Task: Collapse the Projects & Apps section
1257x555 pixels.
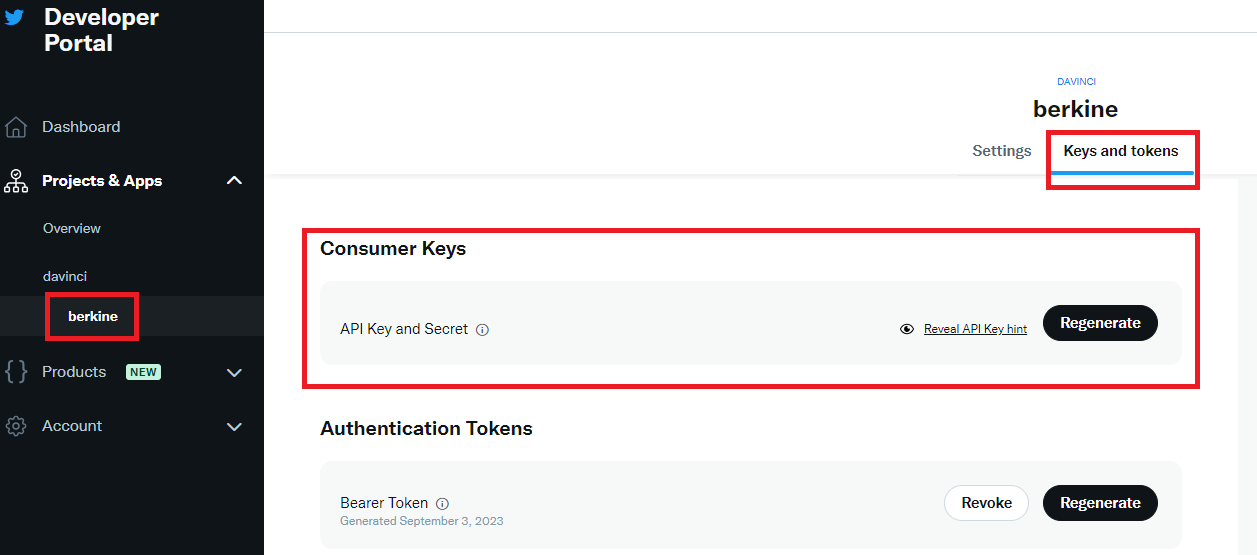Action: pyautogui.click(x=234, y=181)
